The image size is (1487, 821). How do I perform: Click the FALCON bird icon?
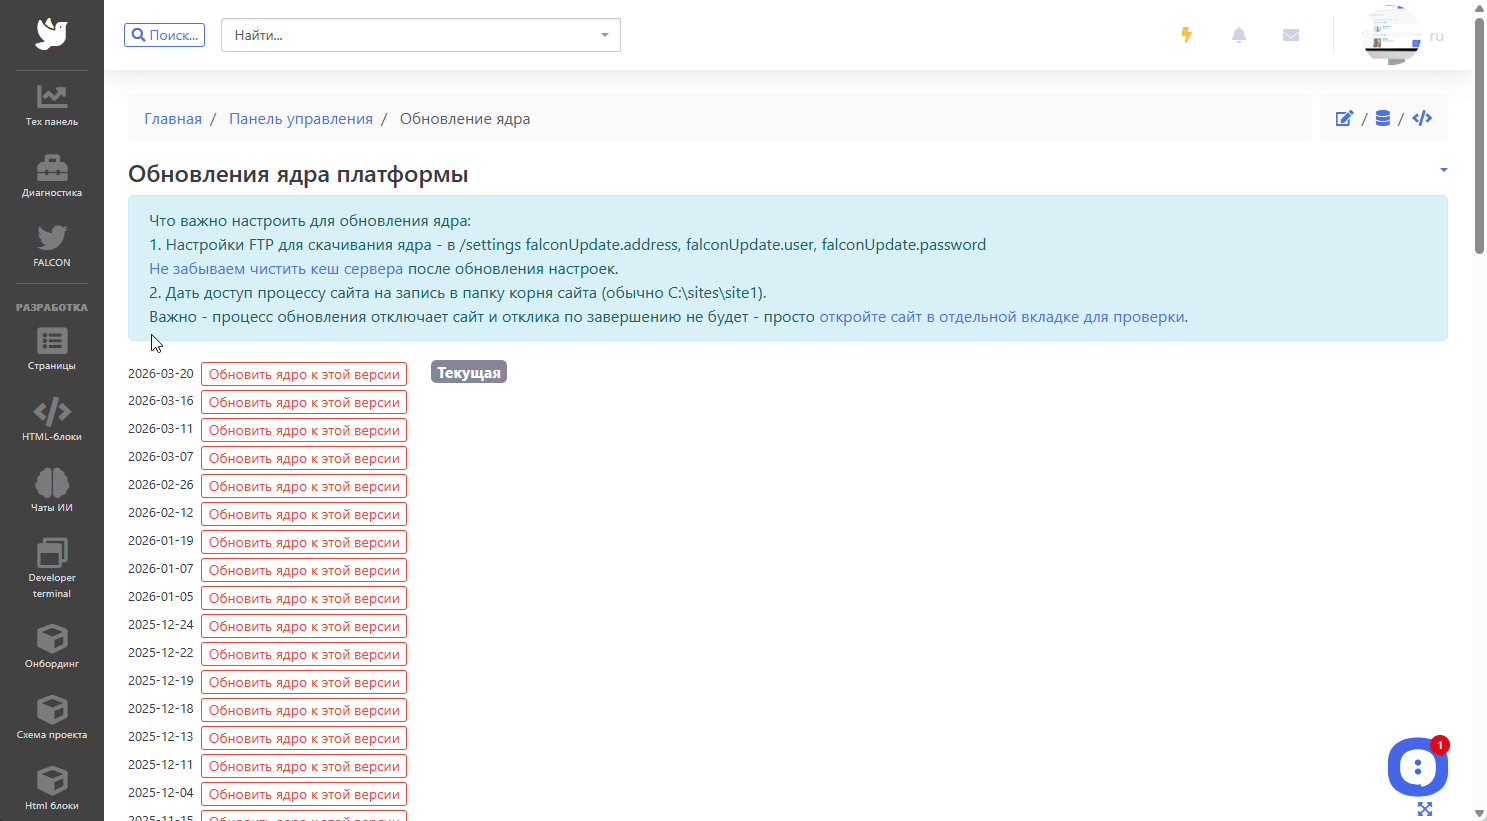pos(52,245)
